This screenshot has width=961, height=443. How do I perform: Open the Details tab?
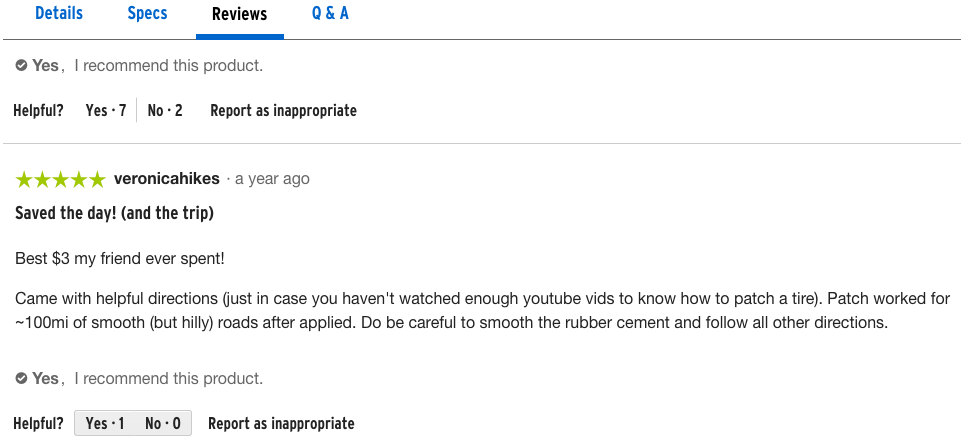point(59,14)
